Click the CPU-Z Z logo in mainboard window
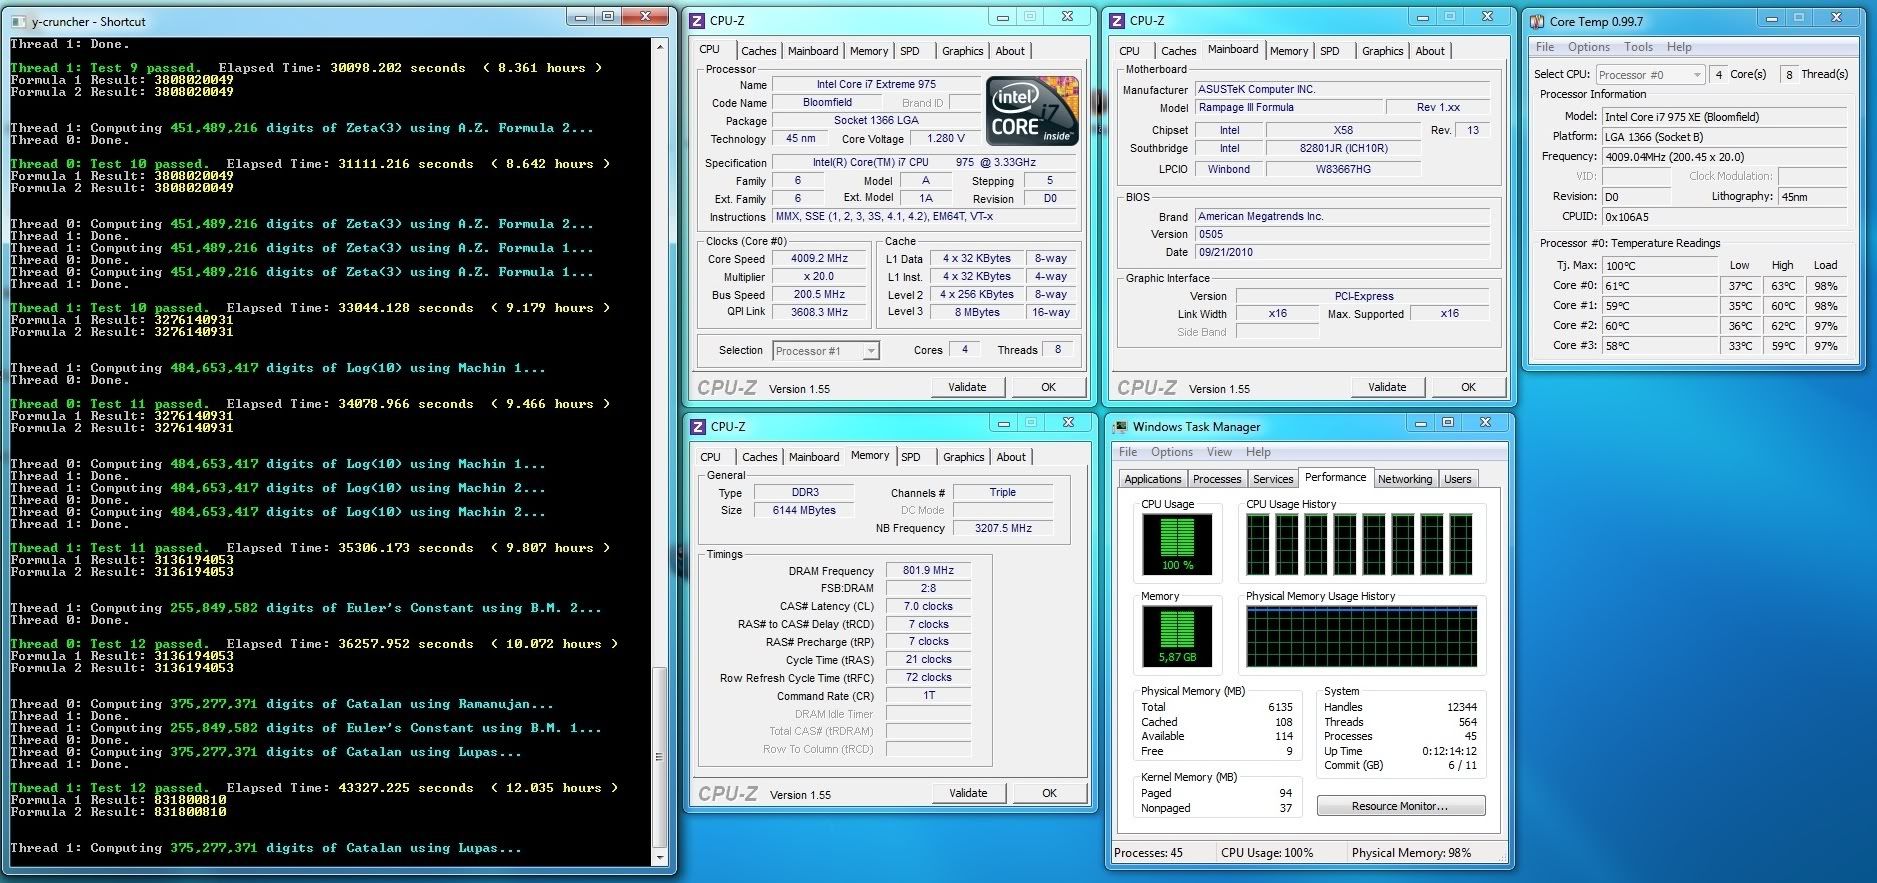Image resolution: width=1877 pixels, height=883 pixels. tap(1118, 20)
